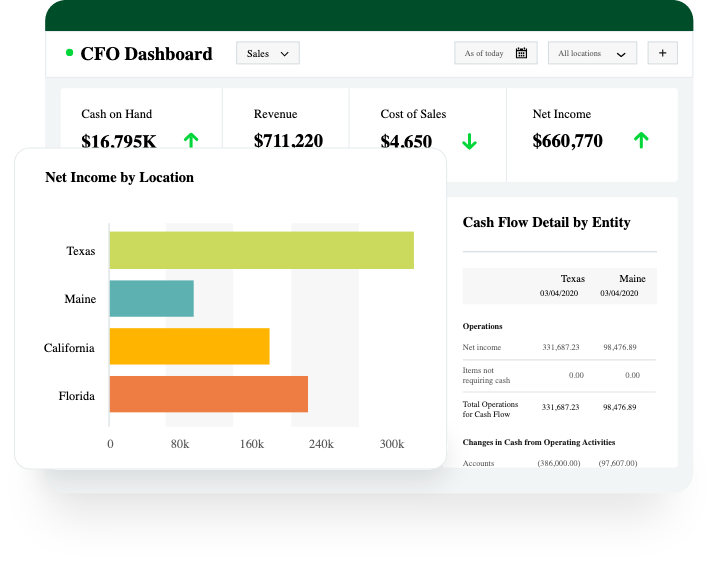Select the Texas column header in table

coord(573,279)
